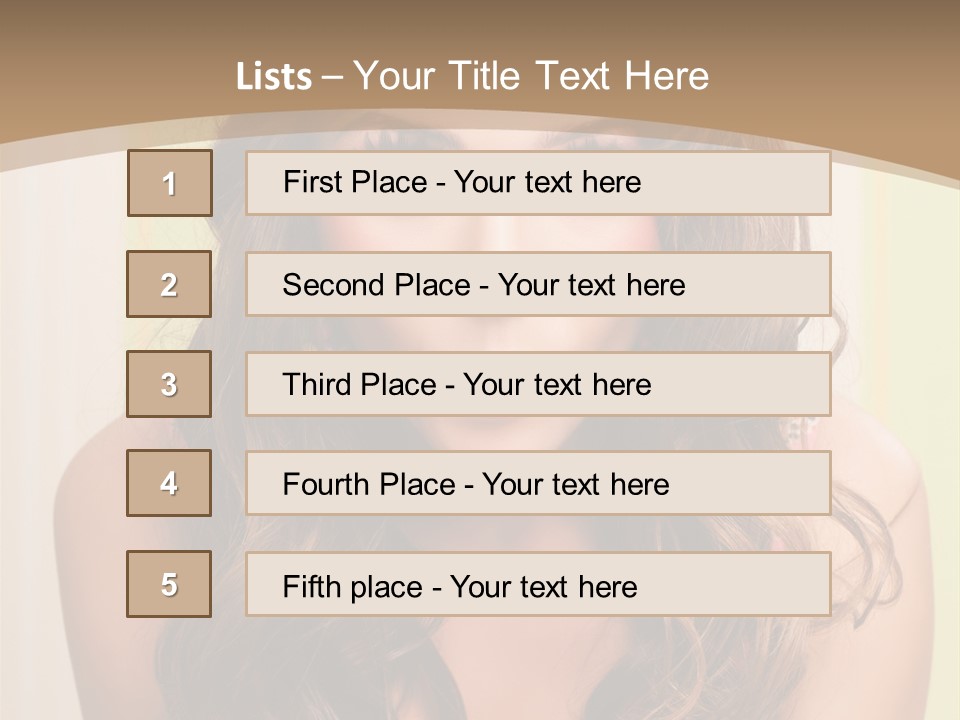Select the number 4 square
The height and width of the screenshot is (720, 960).
click(169, 483)
